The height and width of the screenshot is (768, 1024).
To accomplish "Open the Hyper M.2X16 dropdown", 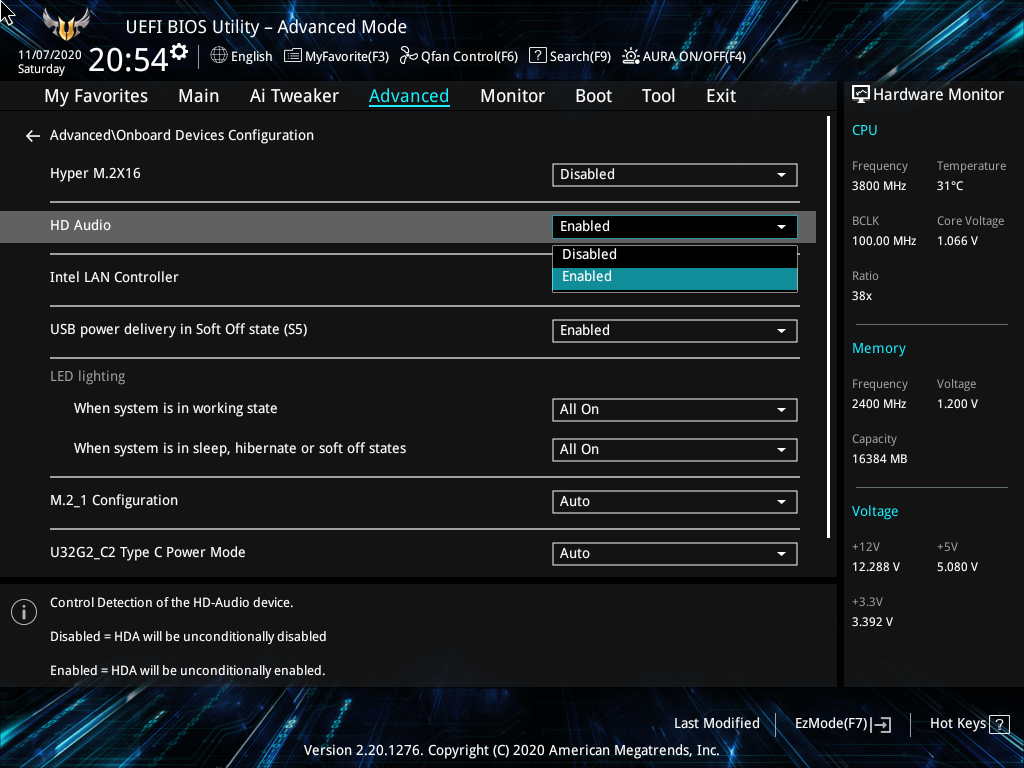I will (x=675, y=174).
